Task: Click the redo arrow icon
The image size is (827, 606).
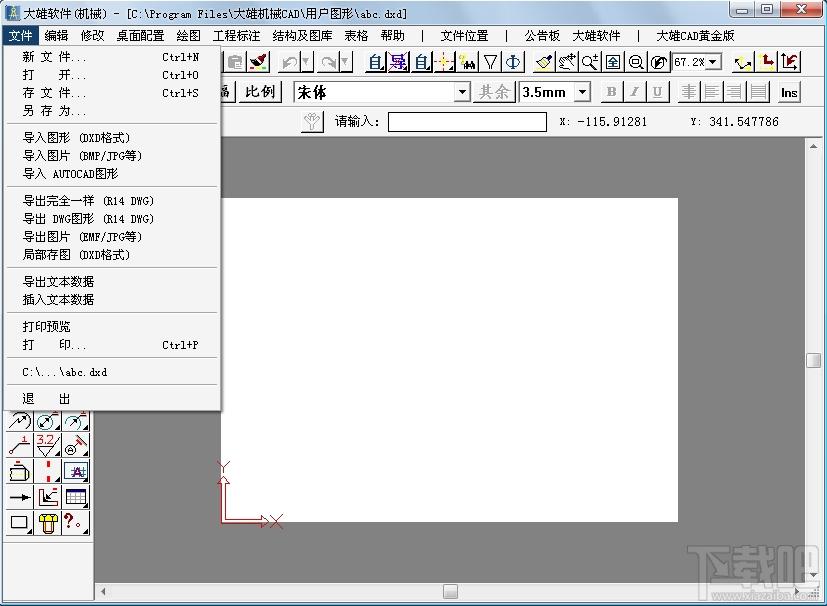Action: 329,62
